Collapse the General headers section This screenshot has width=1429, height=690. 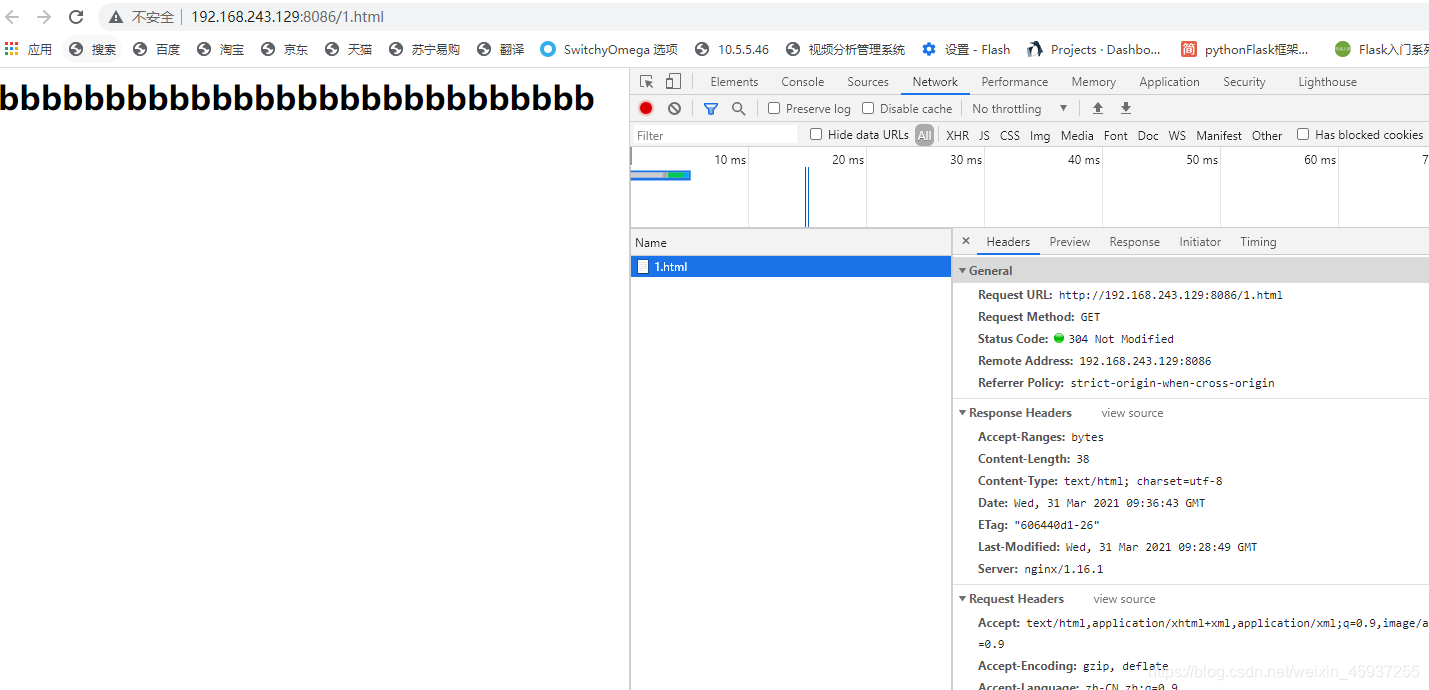962,270
